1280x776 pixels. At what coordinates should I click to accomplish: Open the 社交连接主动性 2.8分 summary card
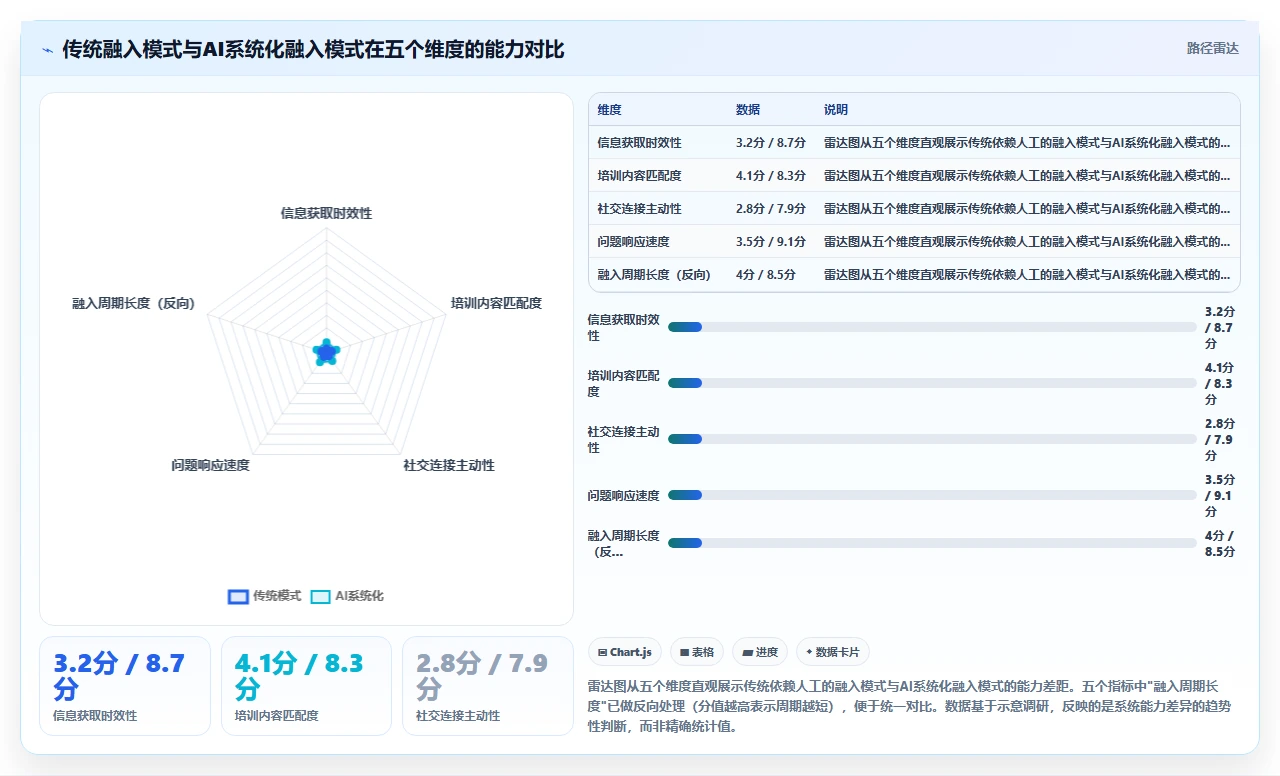pos(488,686)
